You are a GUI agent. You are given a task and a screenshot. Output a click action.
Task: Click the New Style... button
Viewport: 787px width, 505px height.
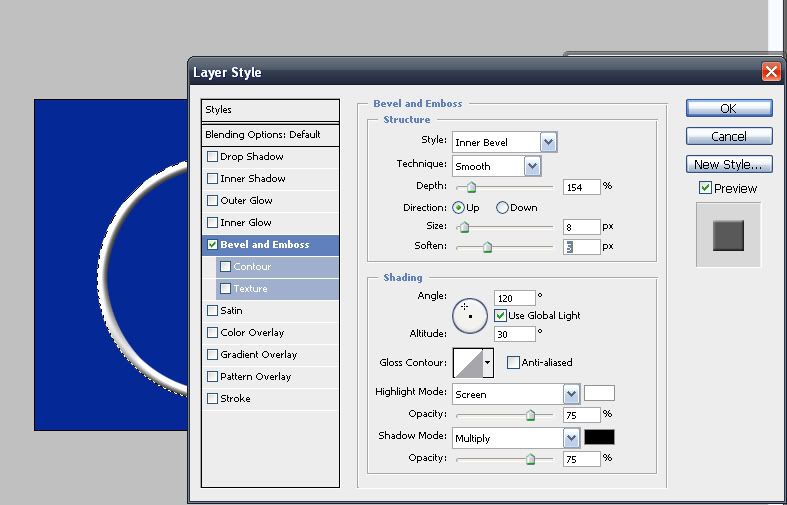coord(729,164)
